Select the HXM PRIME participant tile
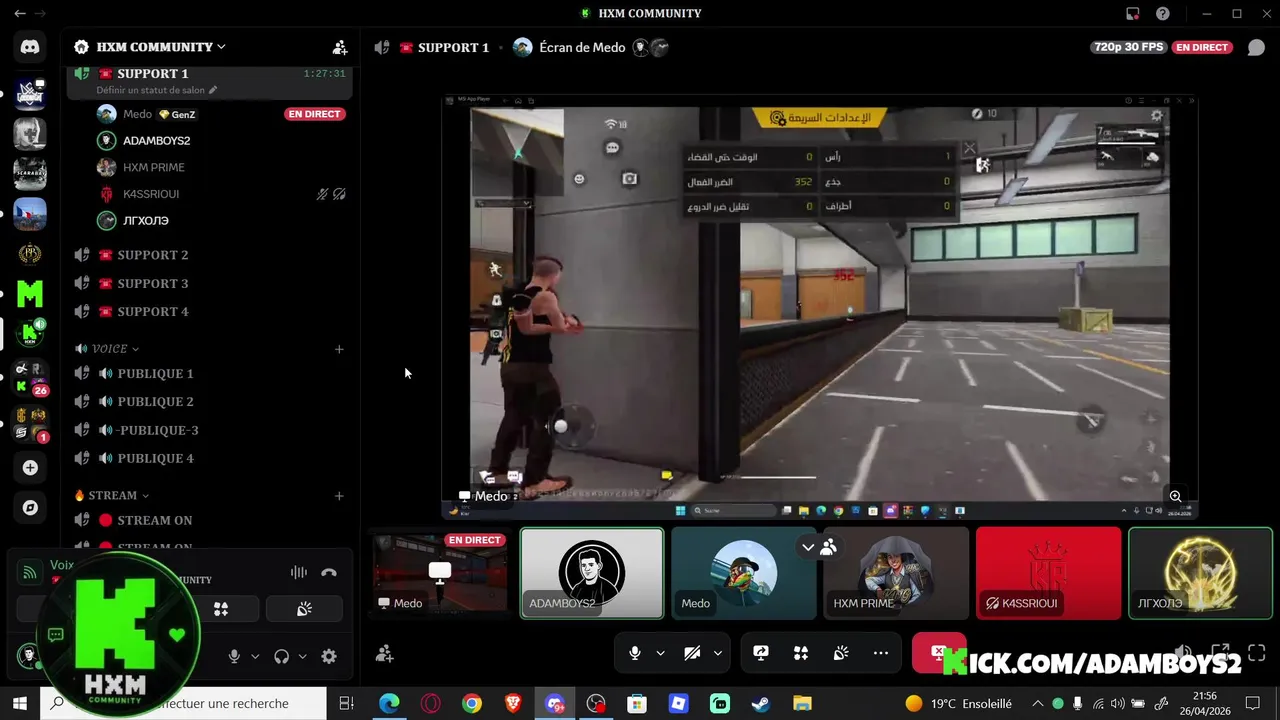 click(x=896, y=573)
